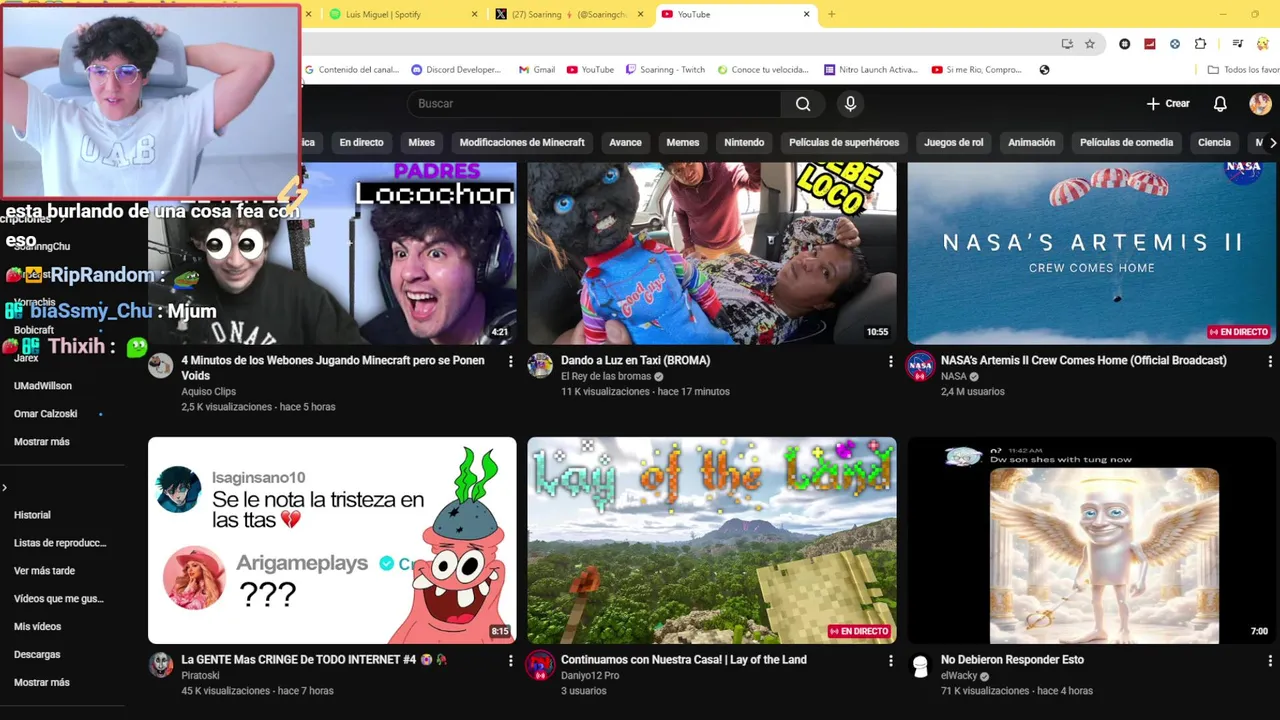Open options for Lay of the Land stream
Screen dimensions: 1280x720
890,660
